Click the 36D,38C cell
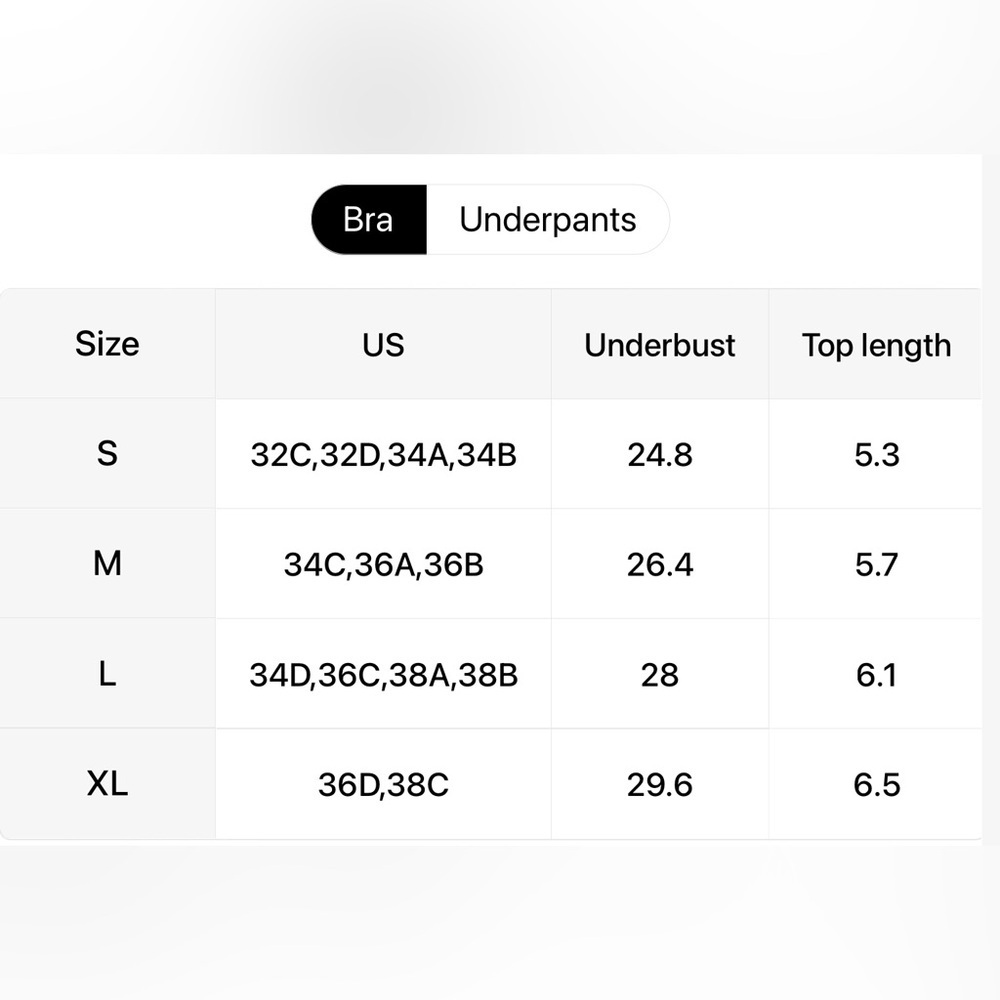 pos(383,784)
